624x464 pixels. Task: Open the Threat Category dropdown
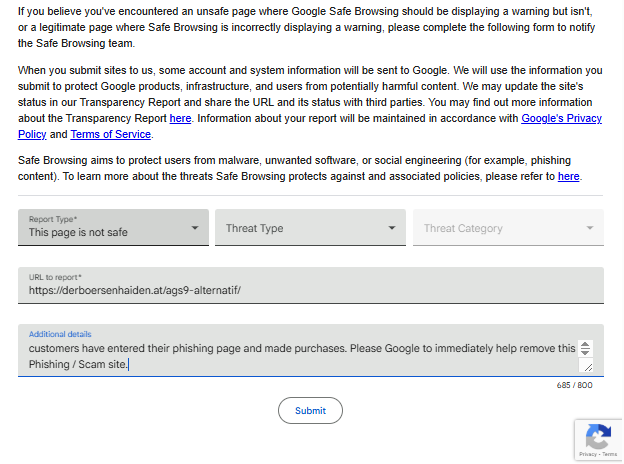tap(508, 228)
